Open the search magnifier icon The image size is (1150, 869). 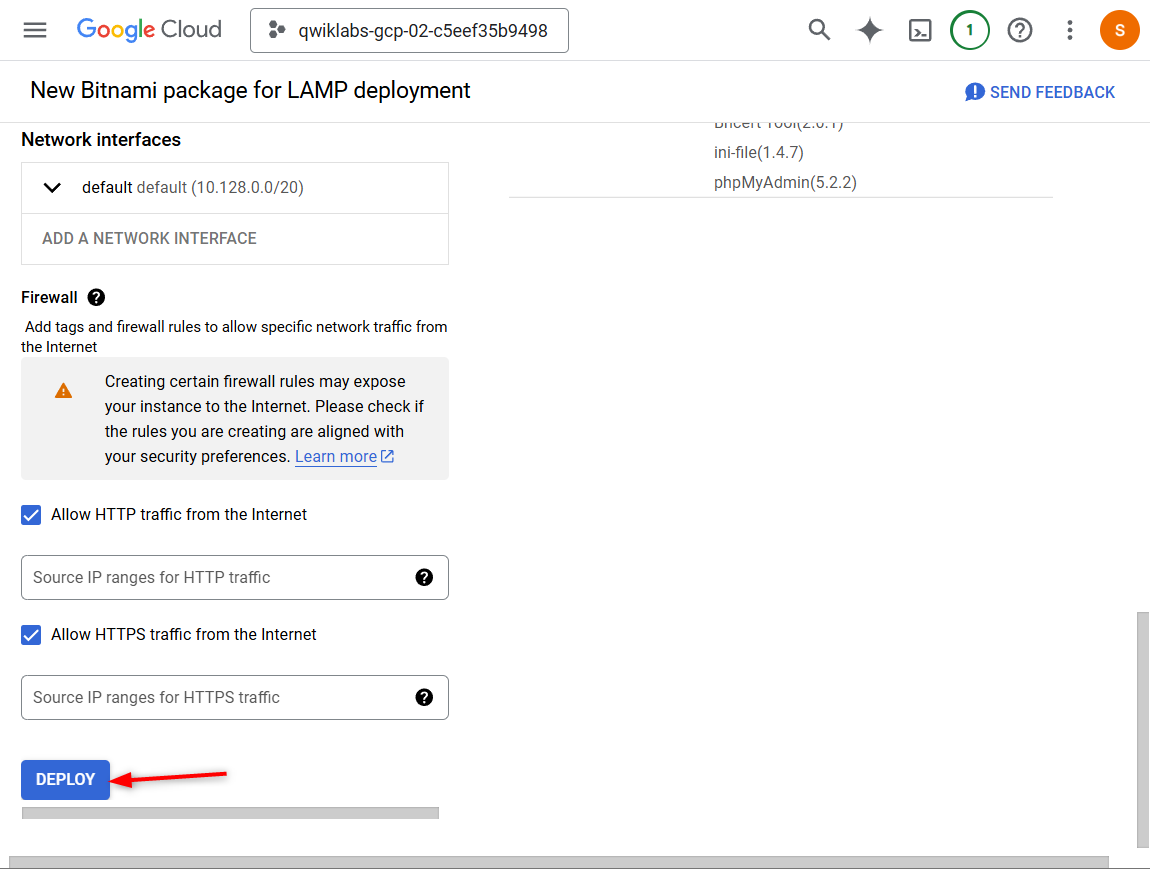(x=819, y=30)
